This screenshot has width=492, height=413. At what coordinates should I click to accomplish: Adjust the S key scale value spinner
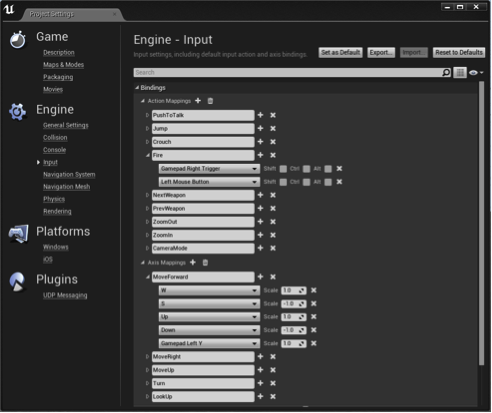click(x=294, y=304)
